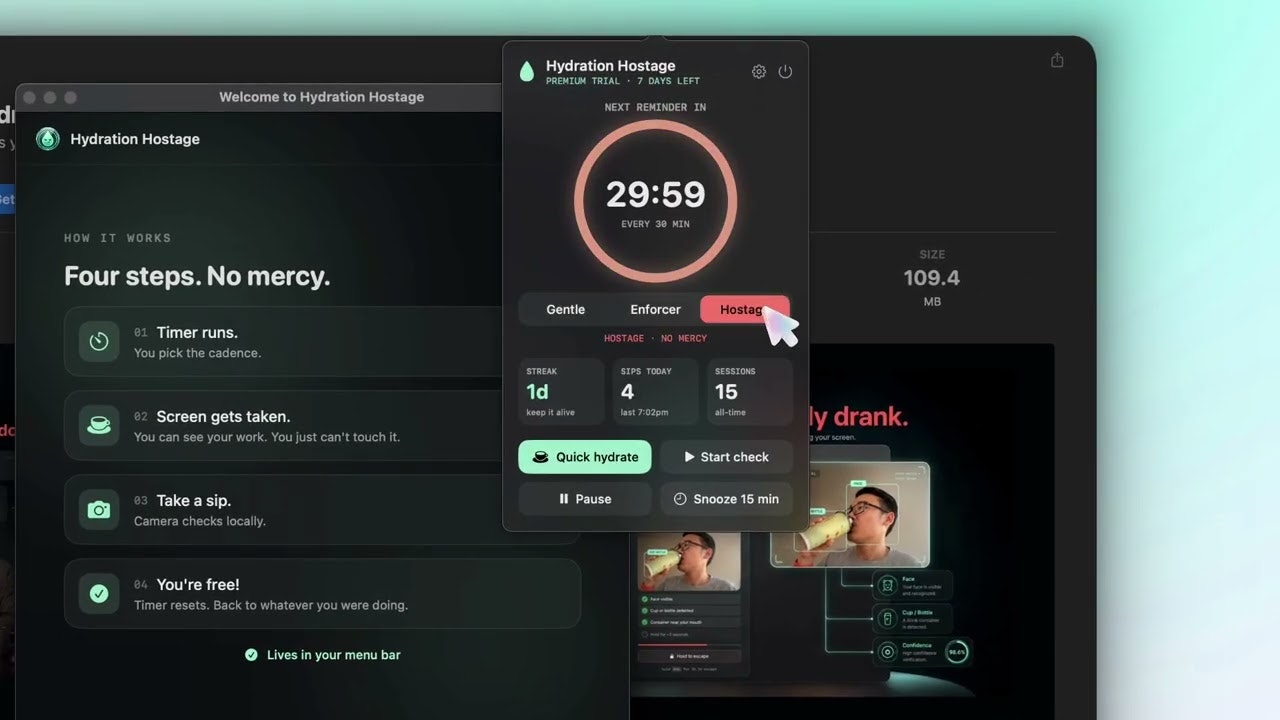Click the share icon in the back window
Image resolution: width=1280 pixels, height=720 pixels.
[1057, 60]
